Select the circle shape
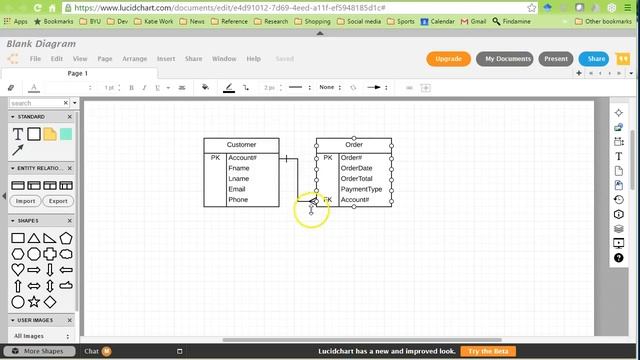This screenshot has width=640, height=360. (18, 302)
